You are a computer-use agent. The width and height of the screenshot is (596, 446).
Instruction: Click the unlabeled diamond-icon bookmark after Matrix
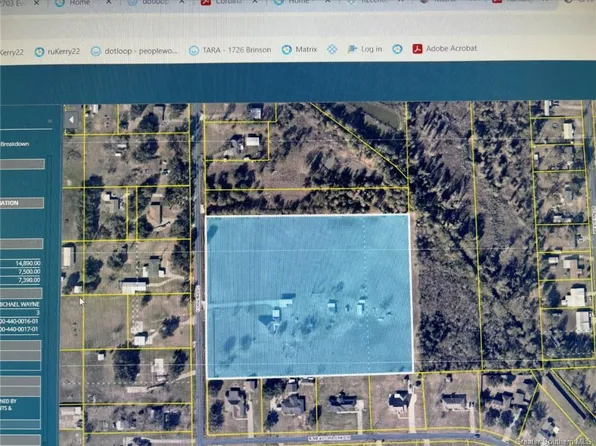pos(332,49)
